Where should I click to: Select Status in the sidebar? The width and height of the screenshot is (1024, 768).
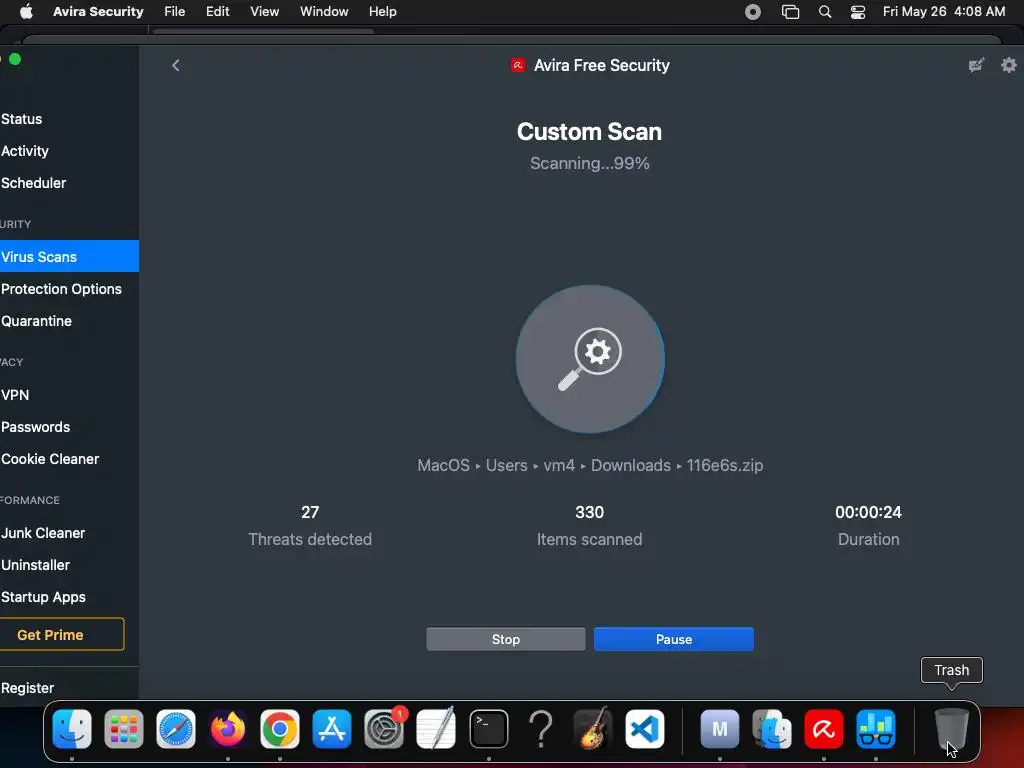[x=22, y=119]
